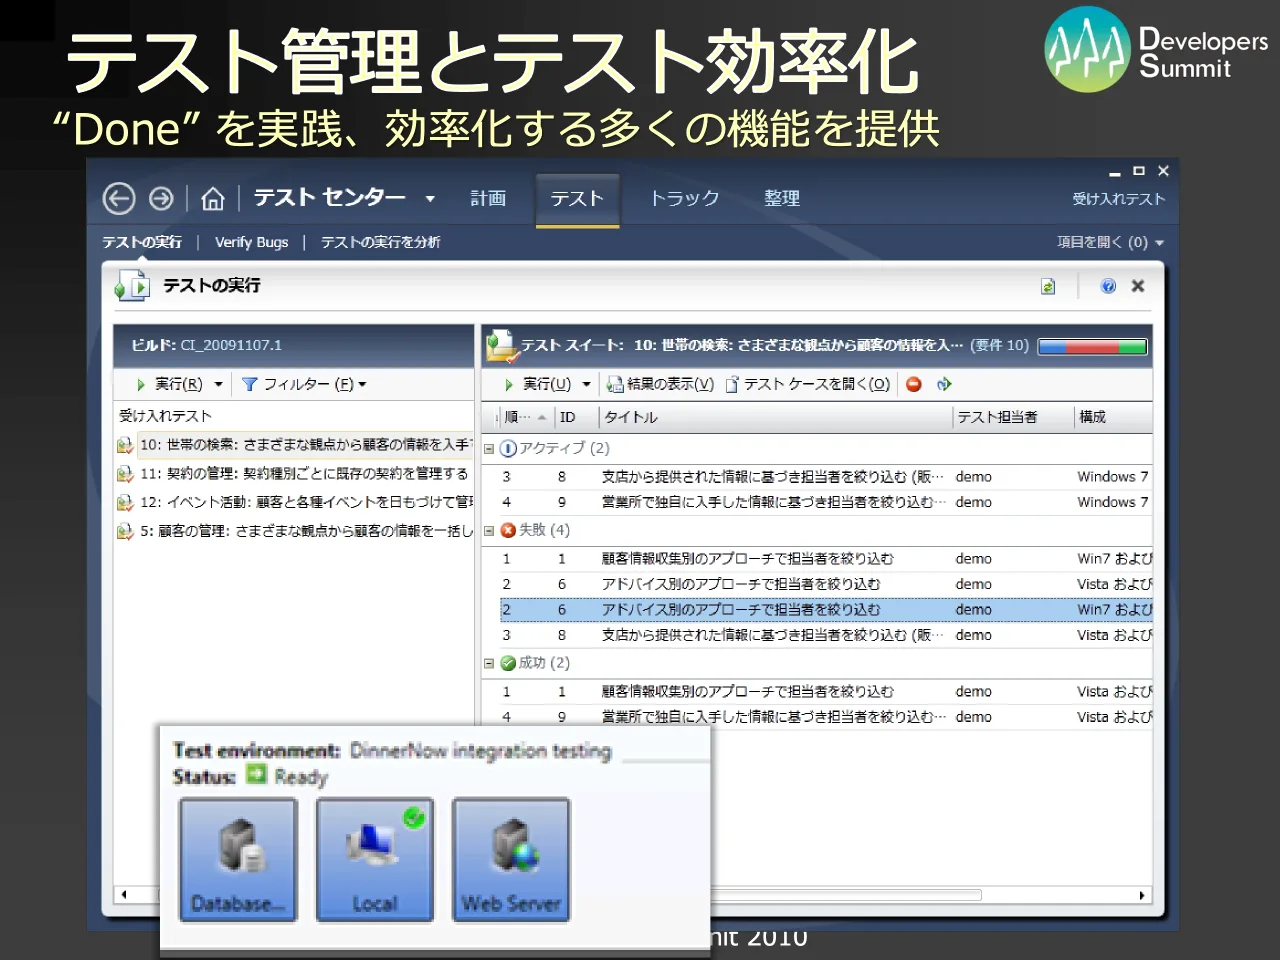Sort by the テスト担当者 column header

click(x=1012, y=417)
